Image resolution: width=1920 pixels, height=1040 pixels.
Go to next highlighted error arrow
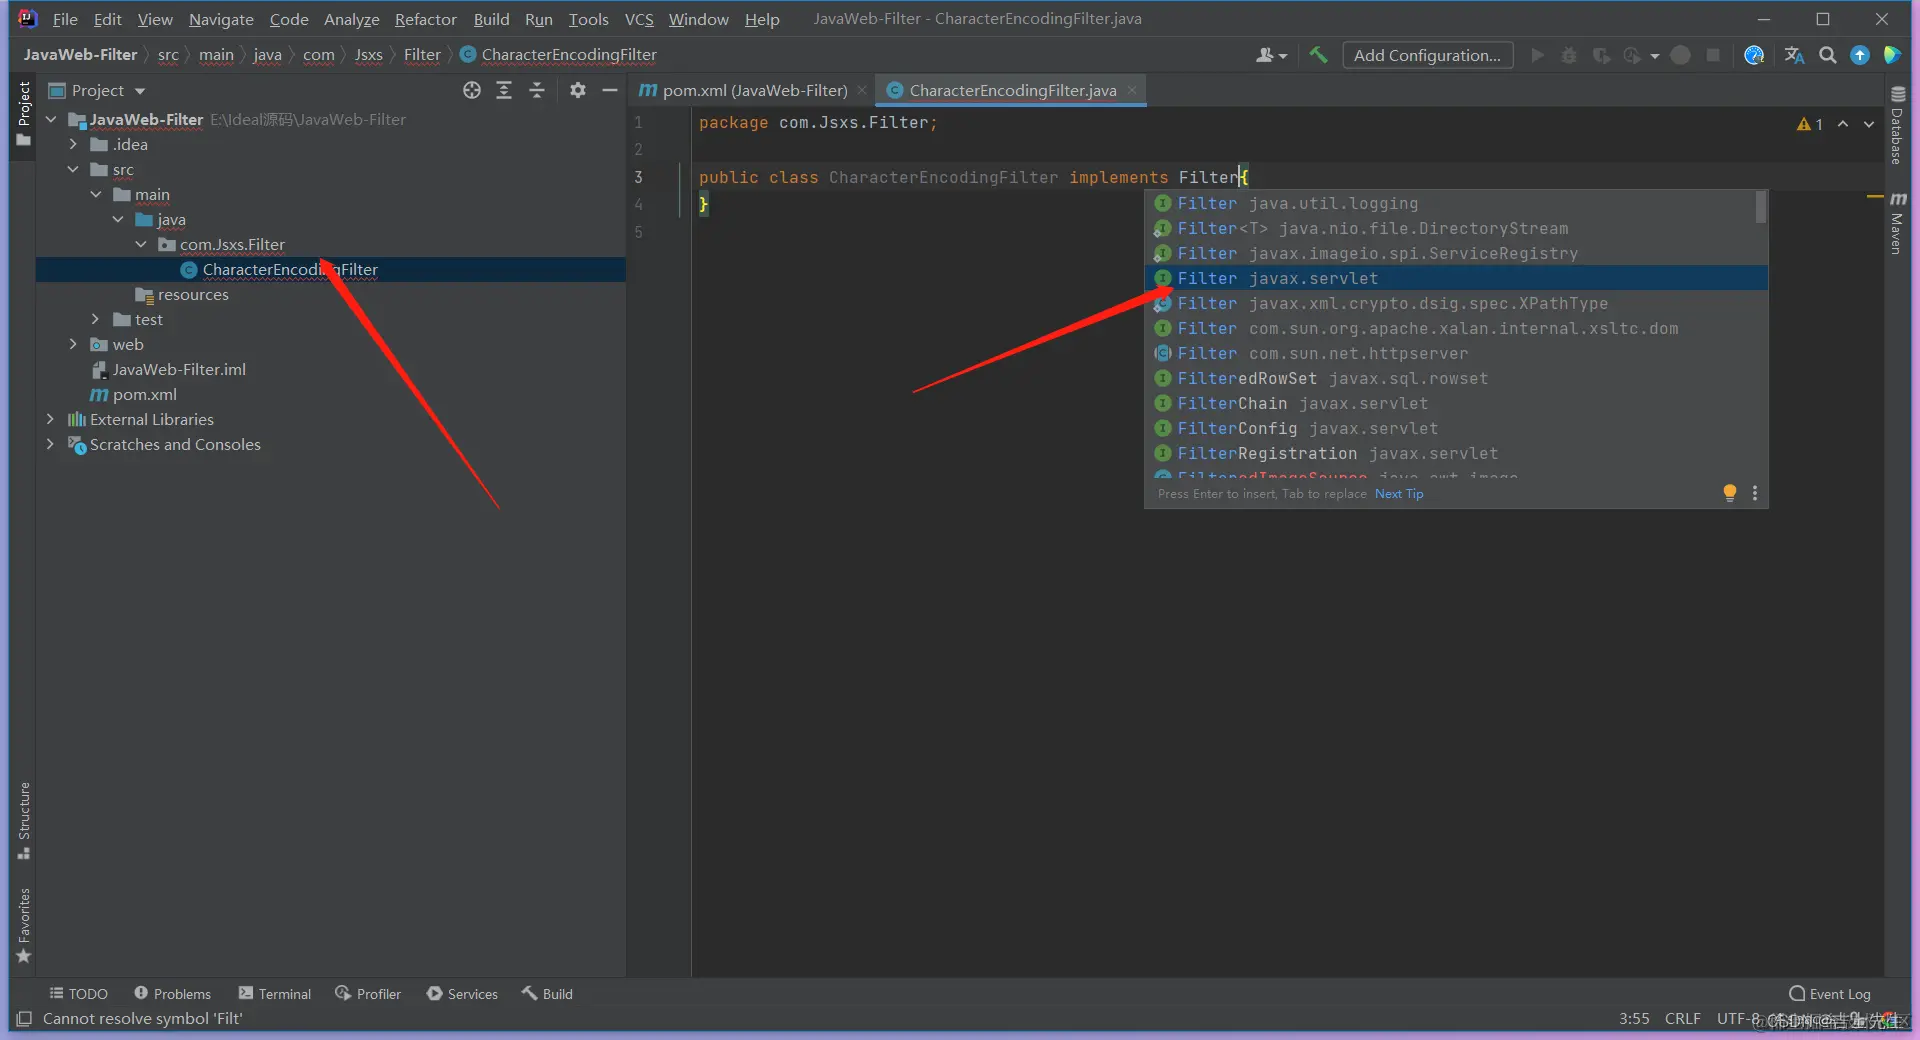(1869, 124)
